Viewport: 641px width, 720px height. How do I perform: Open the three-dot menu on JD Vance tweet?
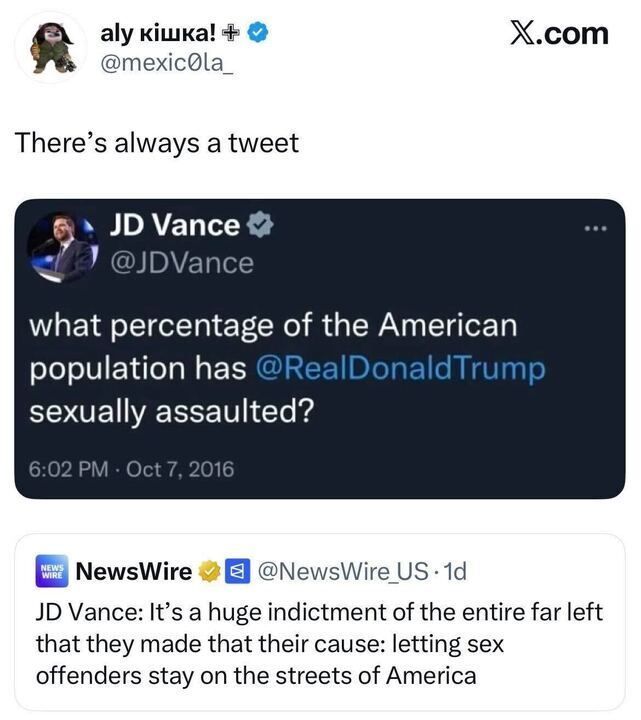tap(597, 229)
